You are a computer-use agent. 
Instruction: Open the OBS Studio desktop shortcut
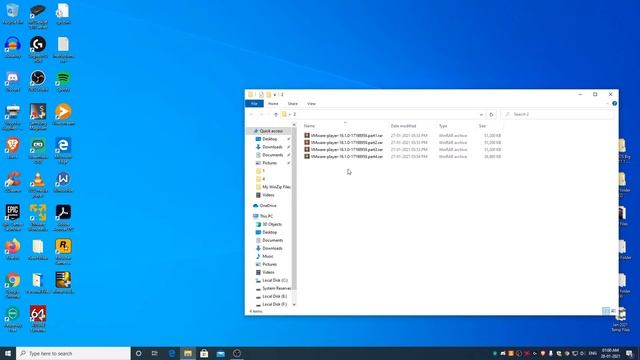(x=38, y=81)
